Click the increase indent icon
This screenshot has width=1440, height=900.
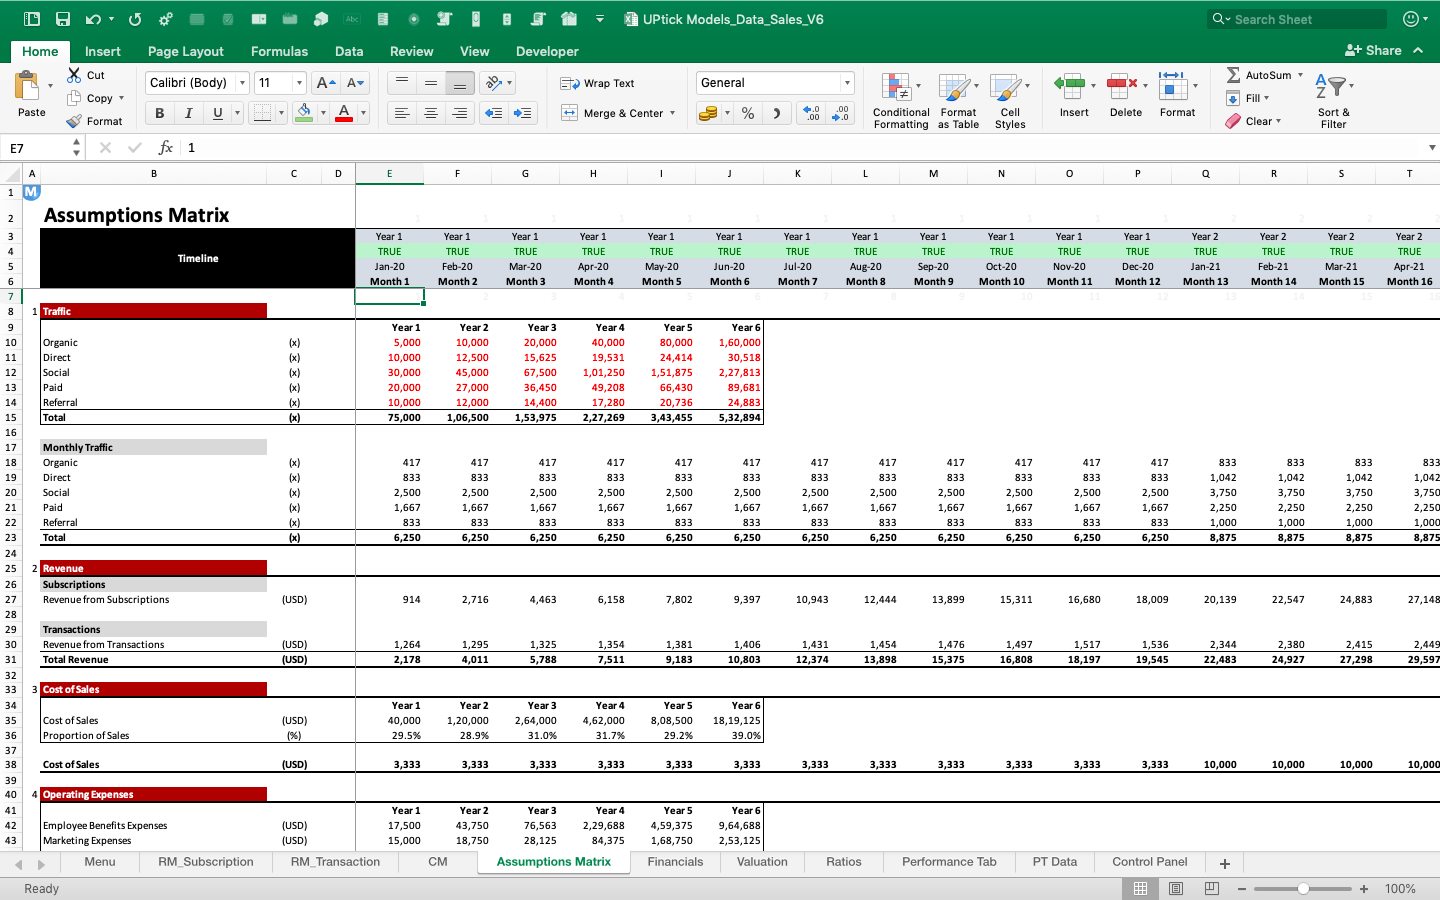[523, 113]
